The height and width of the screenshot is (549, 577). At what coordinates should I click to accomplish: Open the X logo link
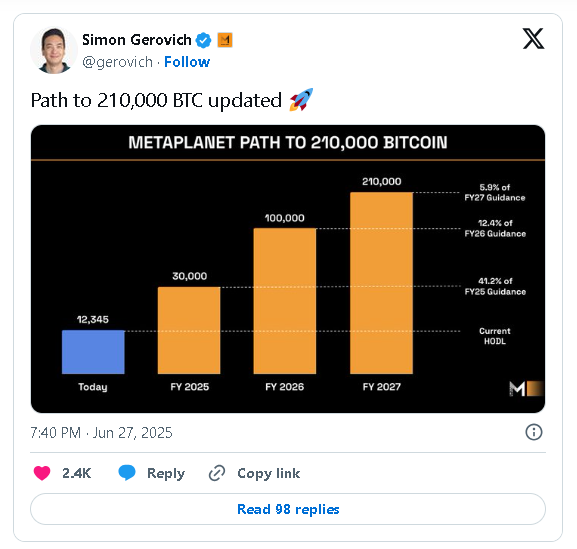(x=533, y=38)
